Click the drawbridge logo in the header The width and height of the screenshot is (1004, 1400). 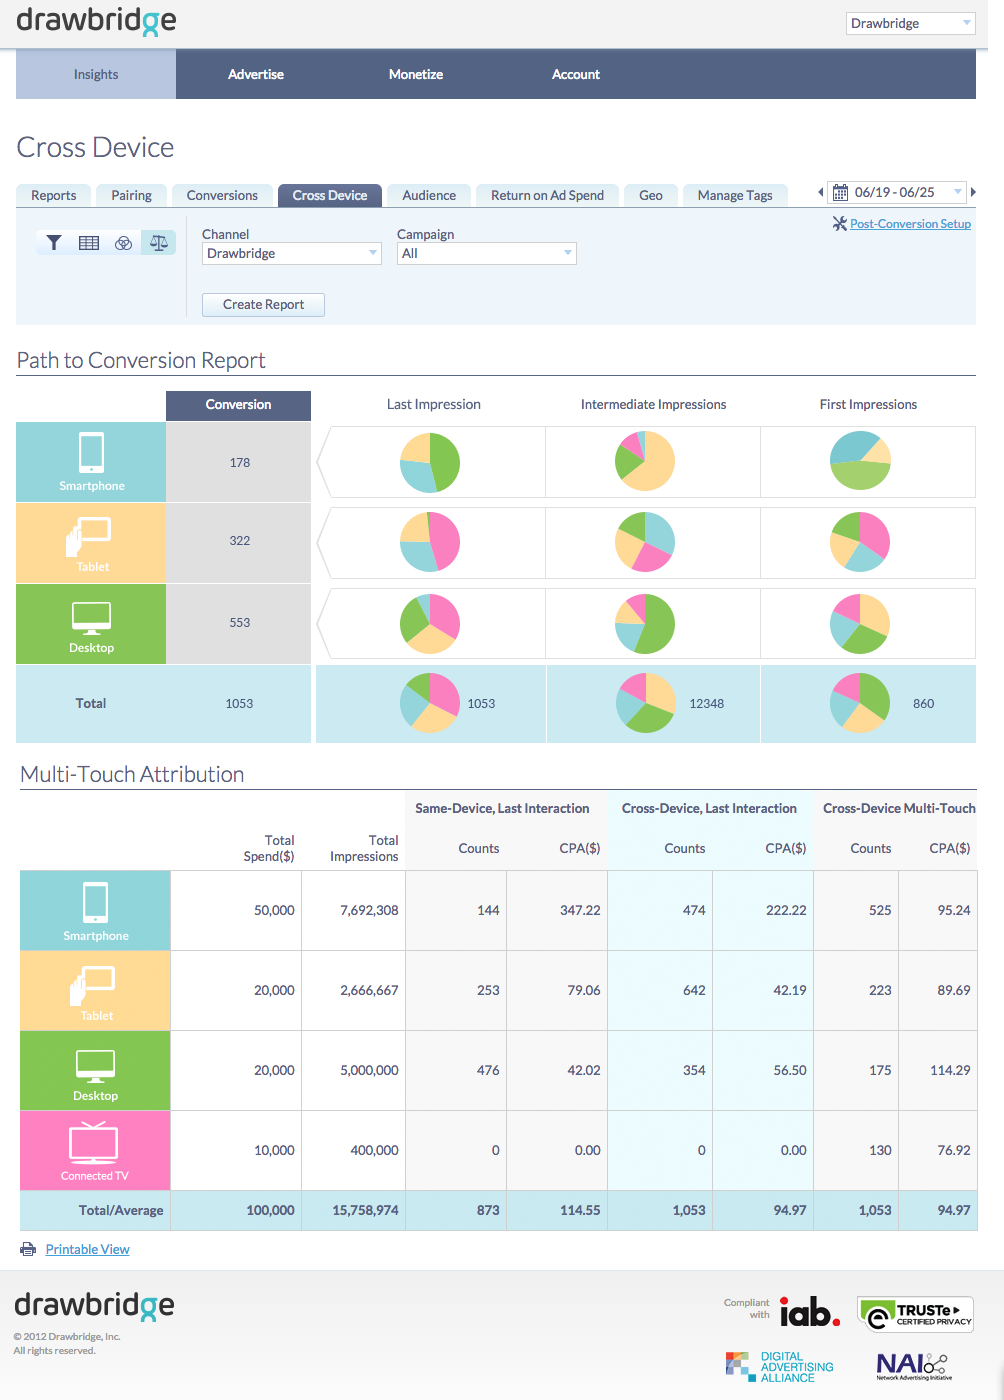click(x=96, y=21)
